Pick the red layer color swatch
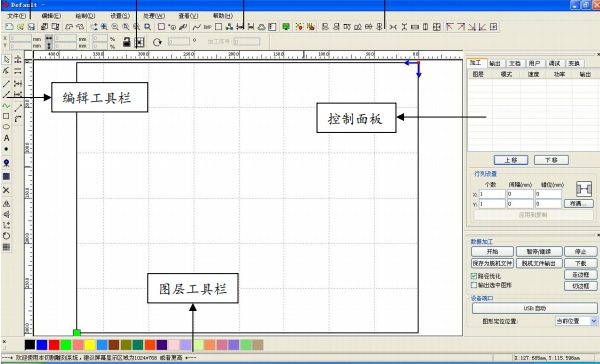Image resolution: width=600 pixels, height=364 pixels. point(54,345)
